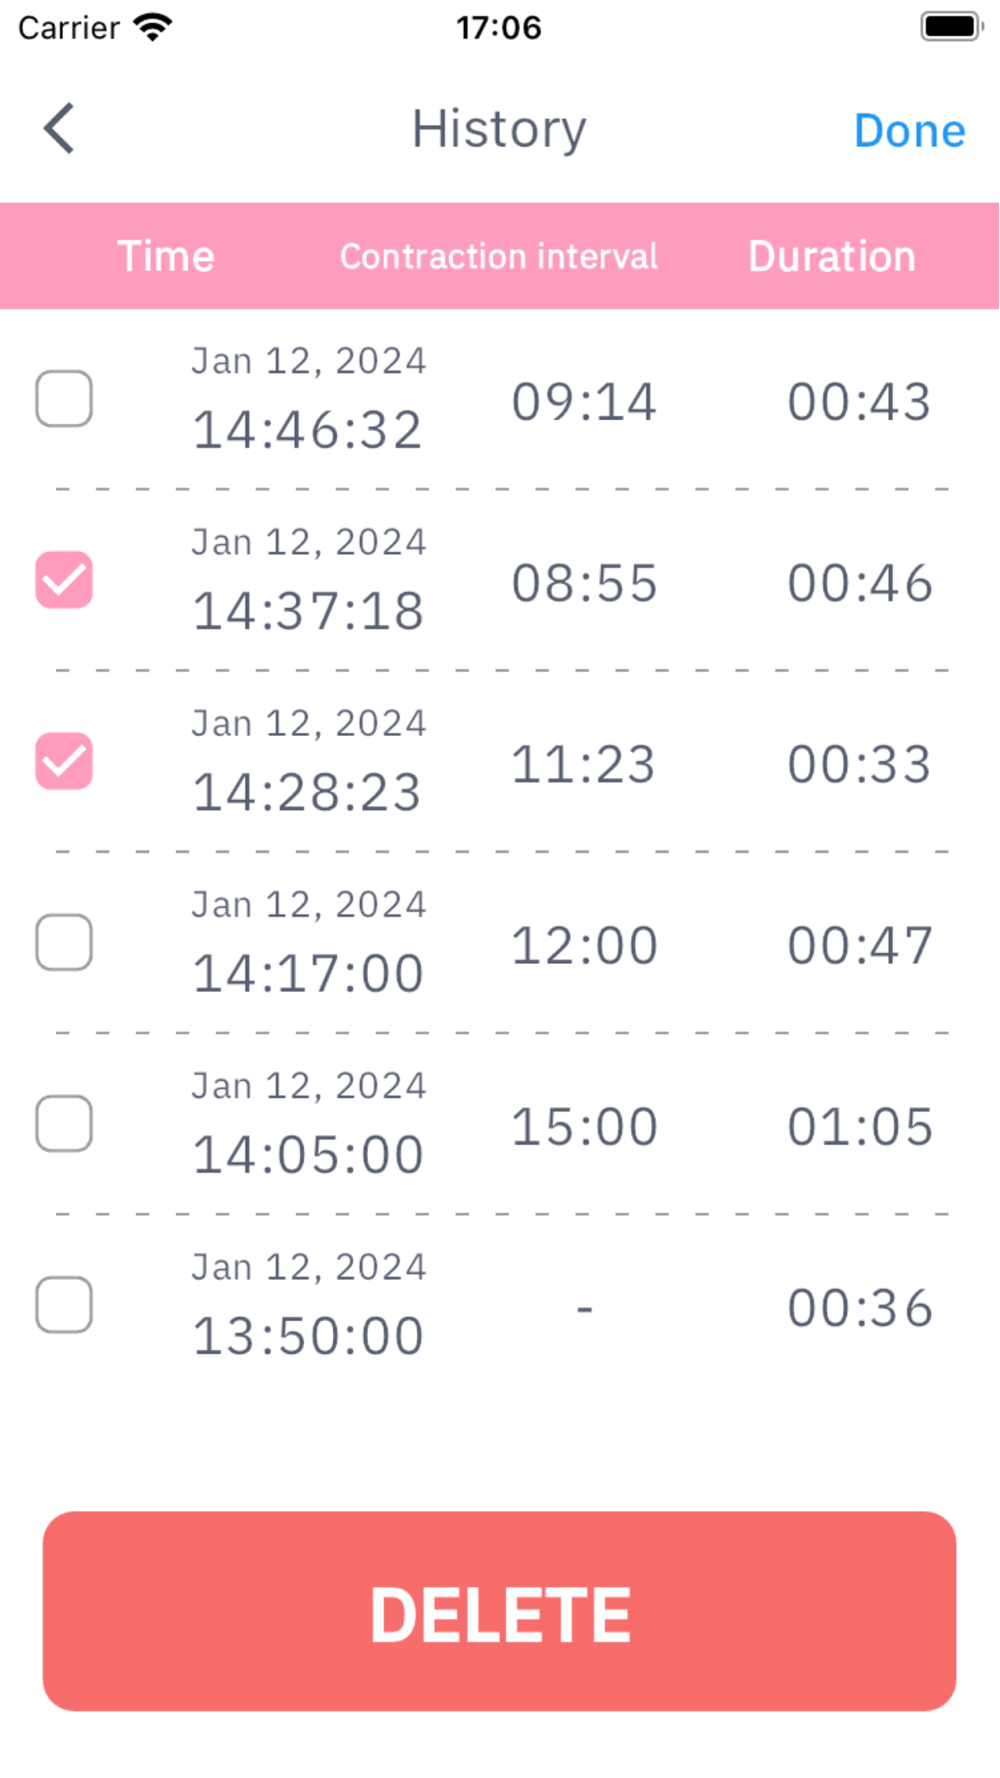
Task: Uncheck the 14:28:23 contraction checkbox
Action: [x=64, y=761]
